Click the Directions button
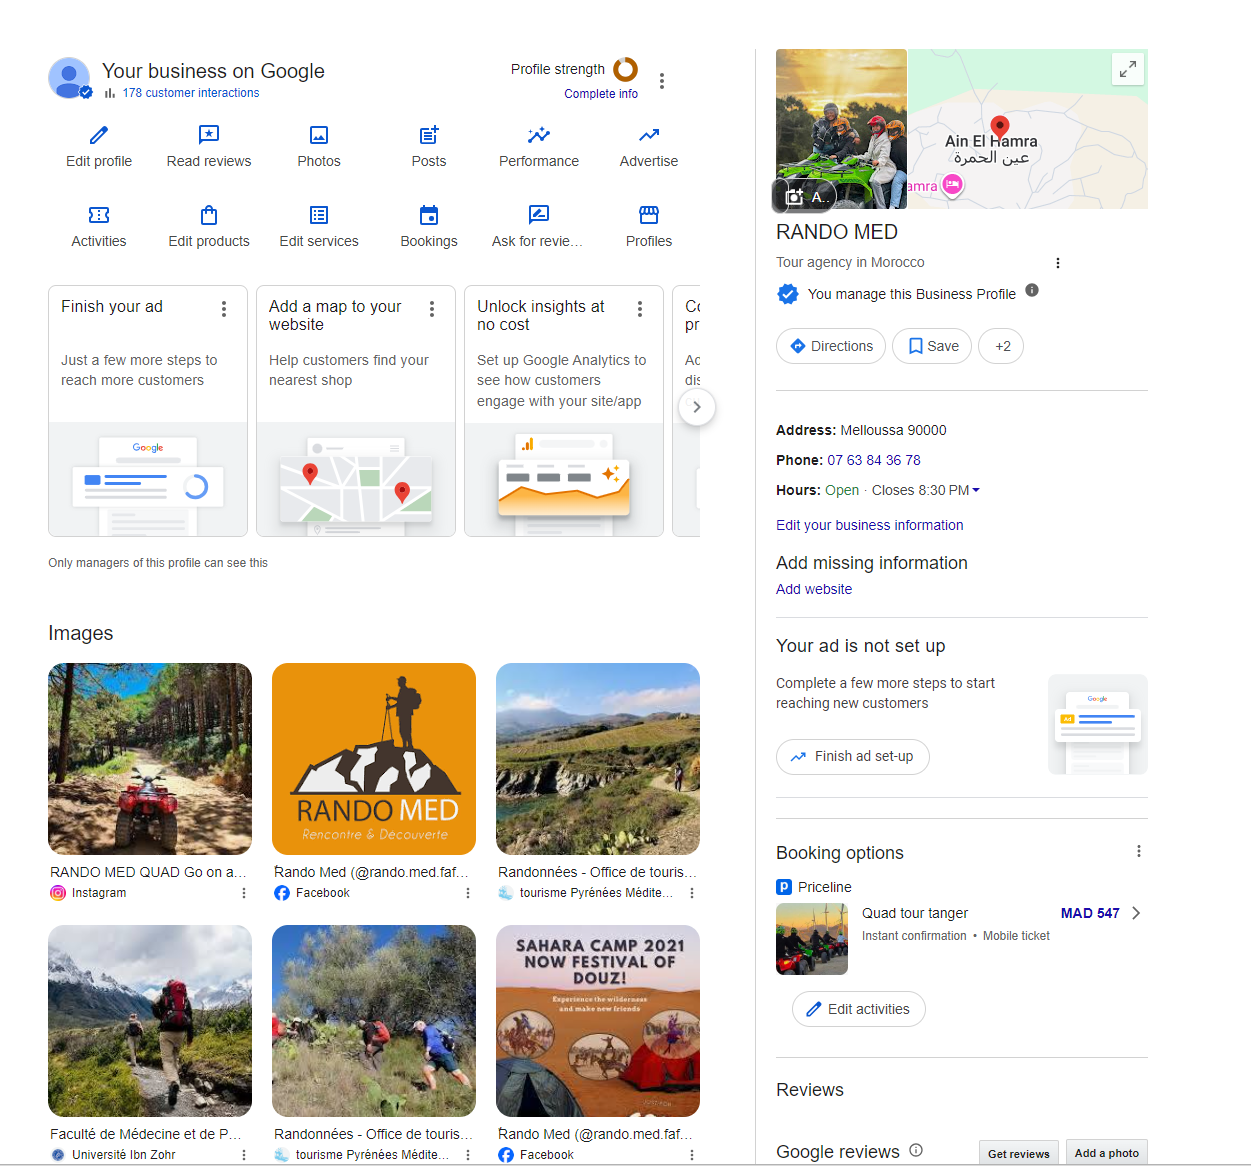 point(831,346)
